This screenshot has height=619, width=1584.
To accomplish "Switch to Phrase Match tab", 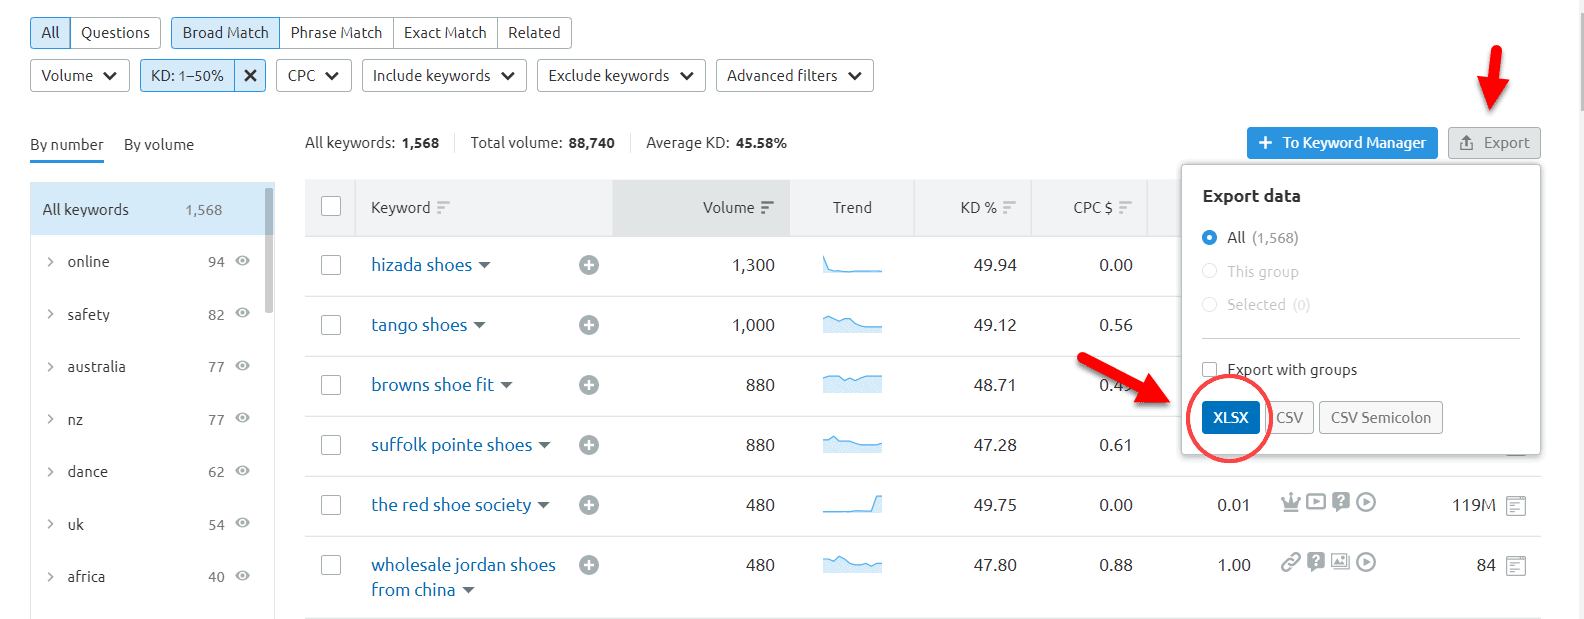I will (336, 33).
